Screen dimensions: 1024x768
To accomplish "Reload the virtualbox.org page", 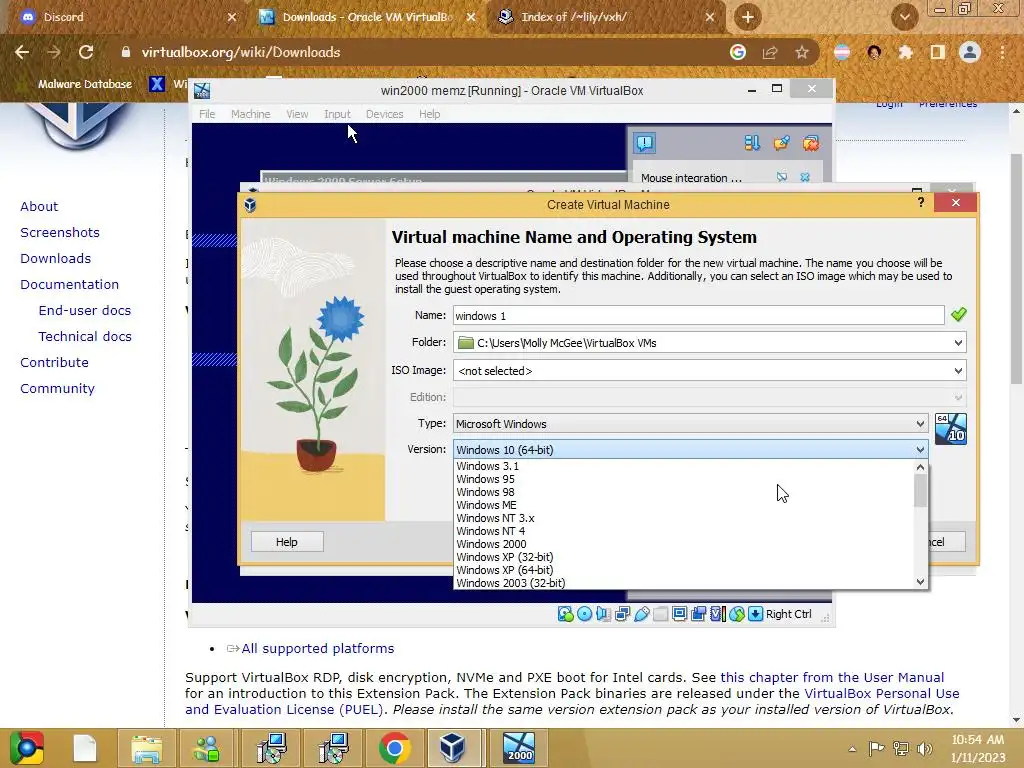I will click(86, 52).
